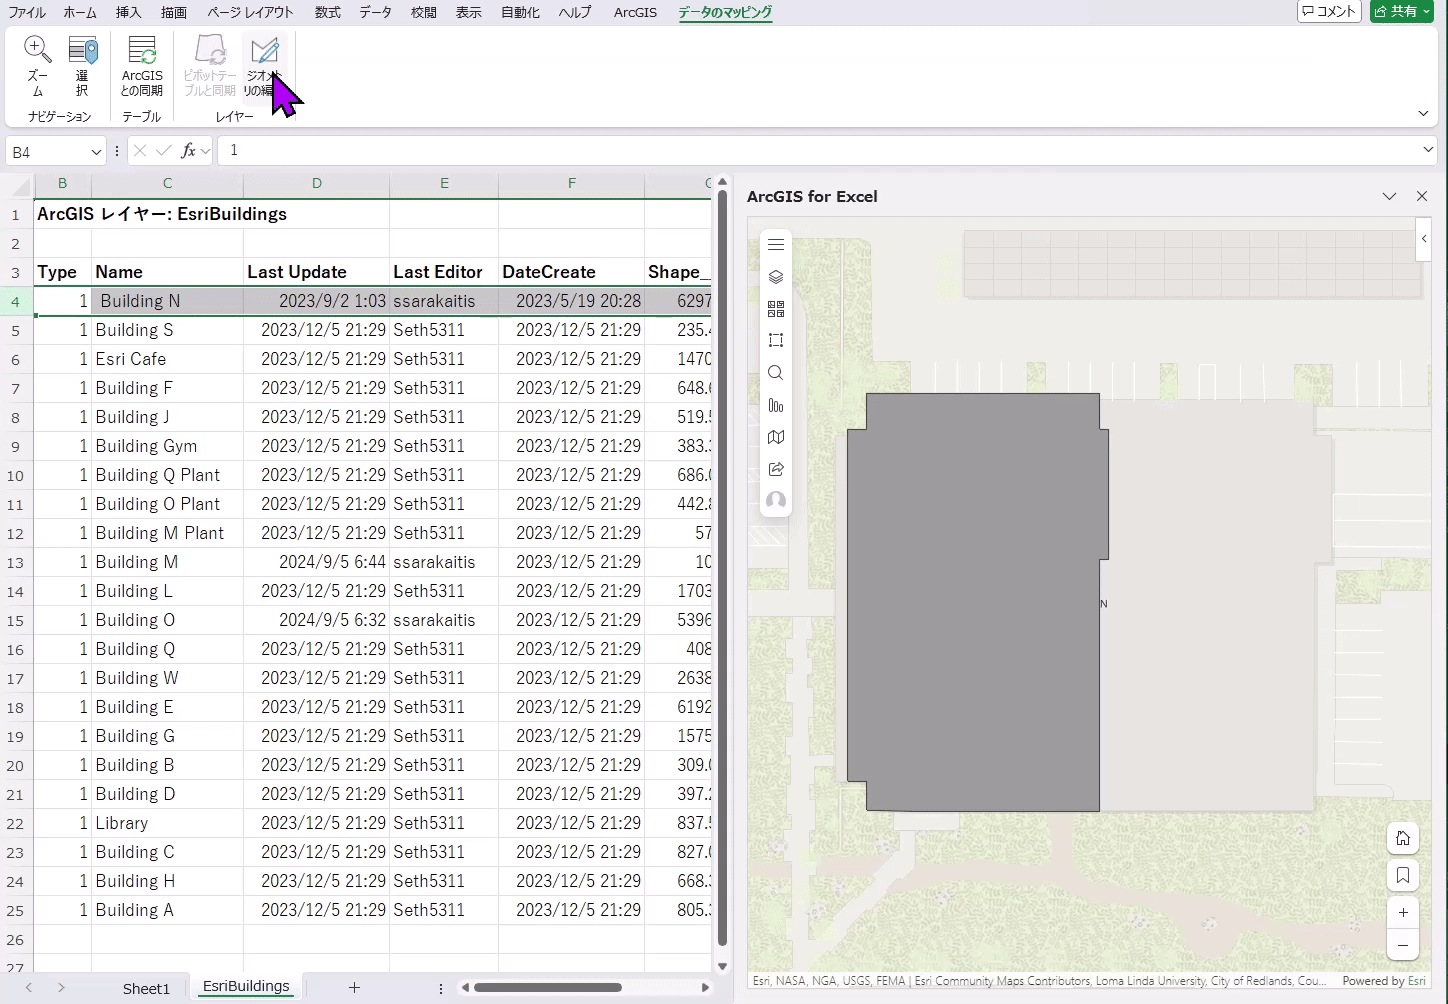Viewport: 1448px width, 1004px height.
Task: Select the '2024/9/5 6:44' cell
Action: tap(317, 562)
